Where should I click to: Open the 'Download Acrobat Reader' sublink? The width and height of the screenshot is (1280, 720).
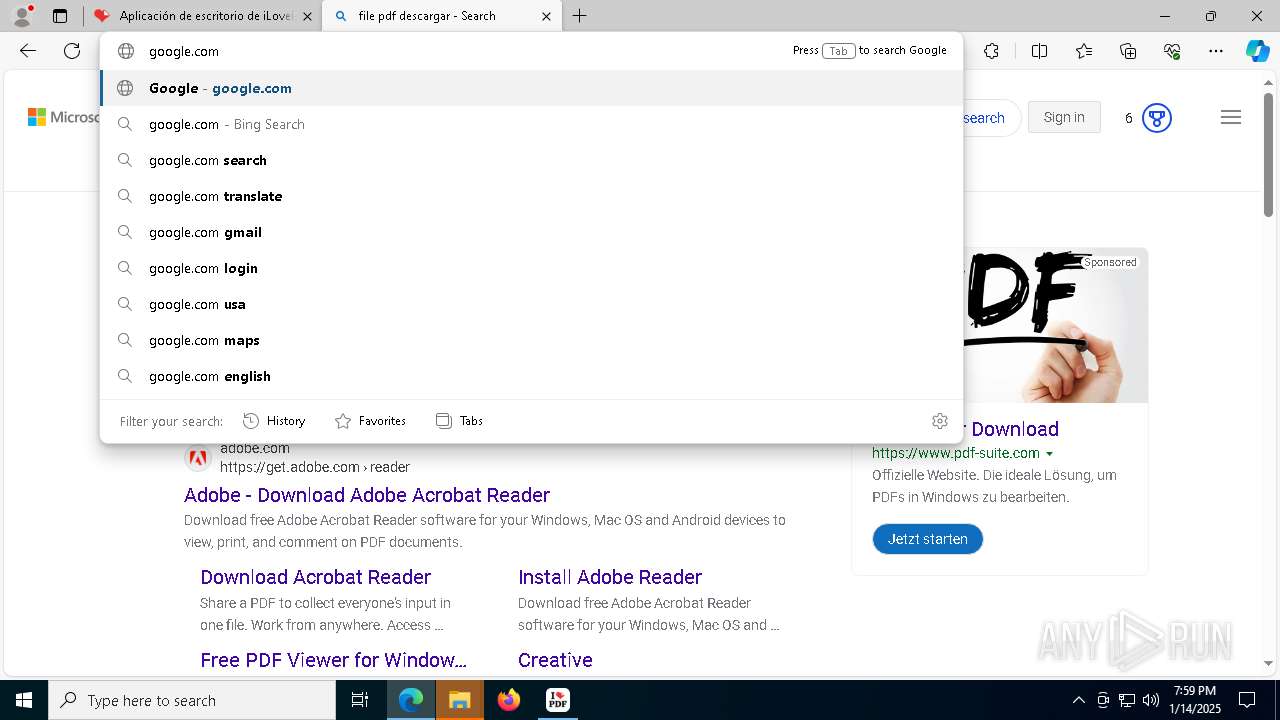(x=315, y=577)
